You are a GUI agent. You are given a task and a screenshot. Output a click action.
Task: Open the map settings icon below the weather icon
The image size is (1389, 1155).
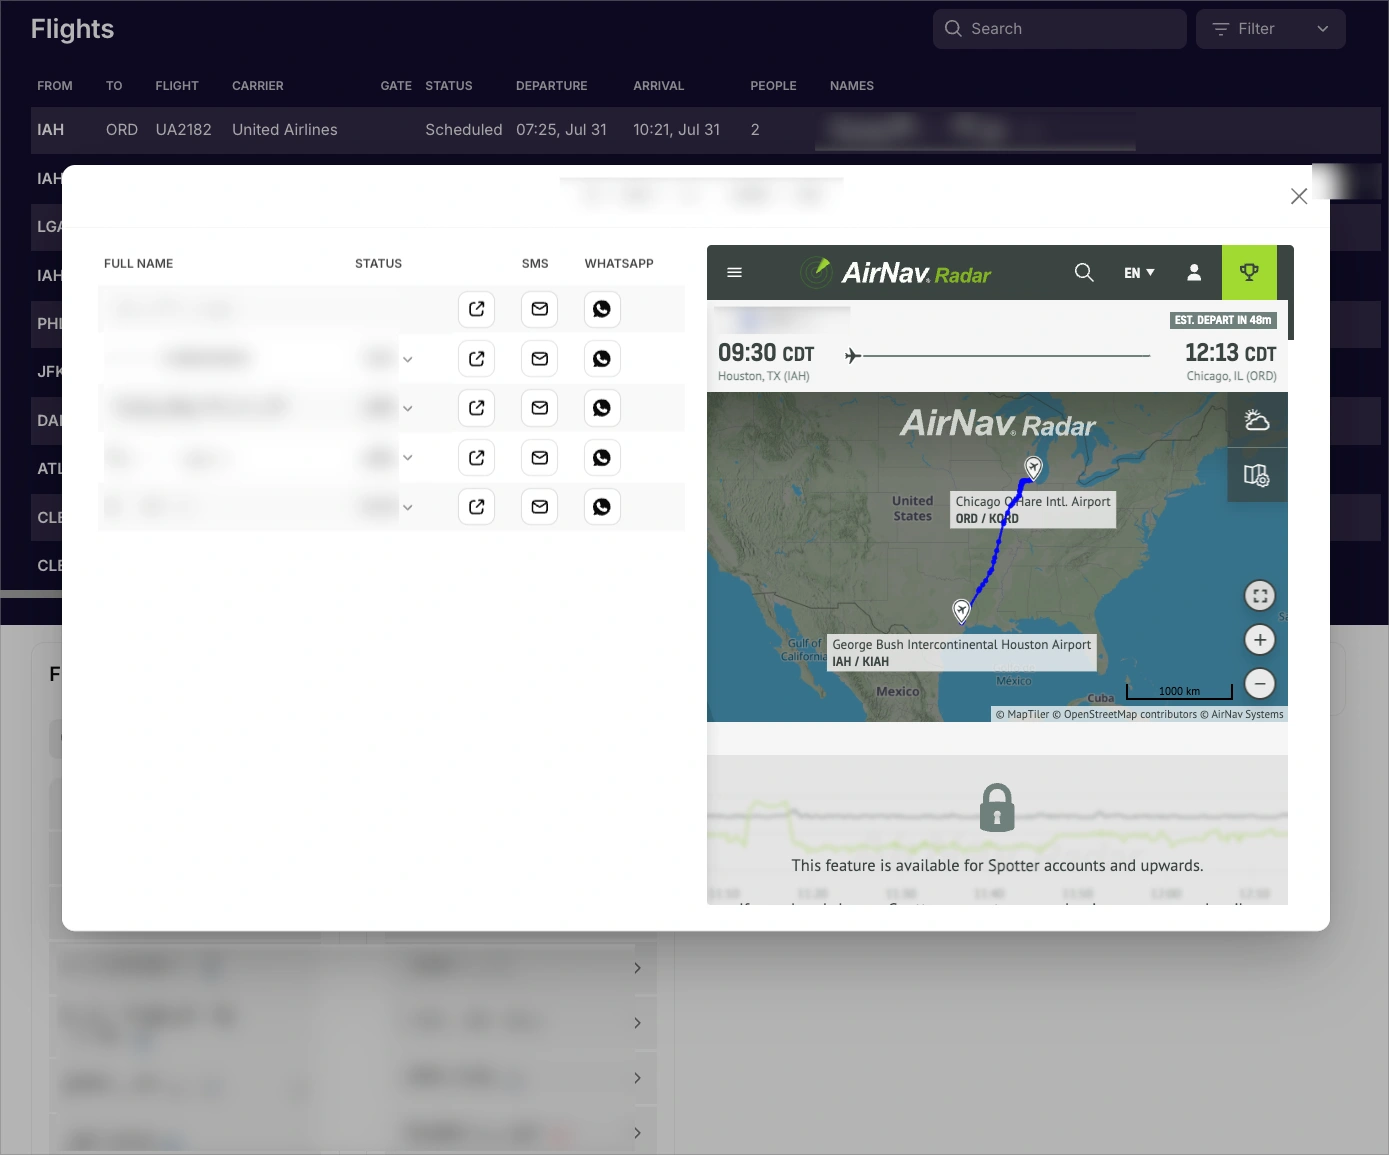pos(1257,475)
